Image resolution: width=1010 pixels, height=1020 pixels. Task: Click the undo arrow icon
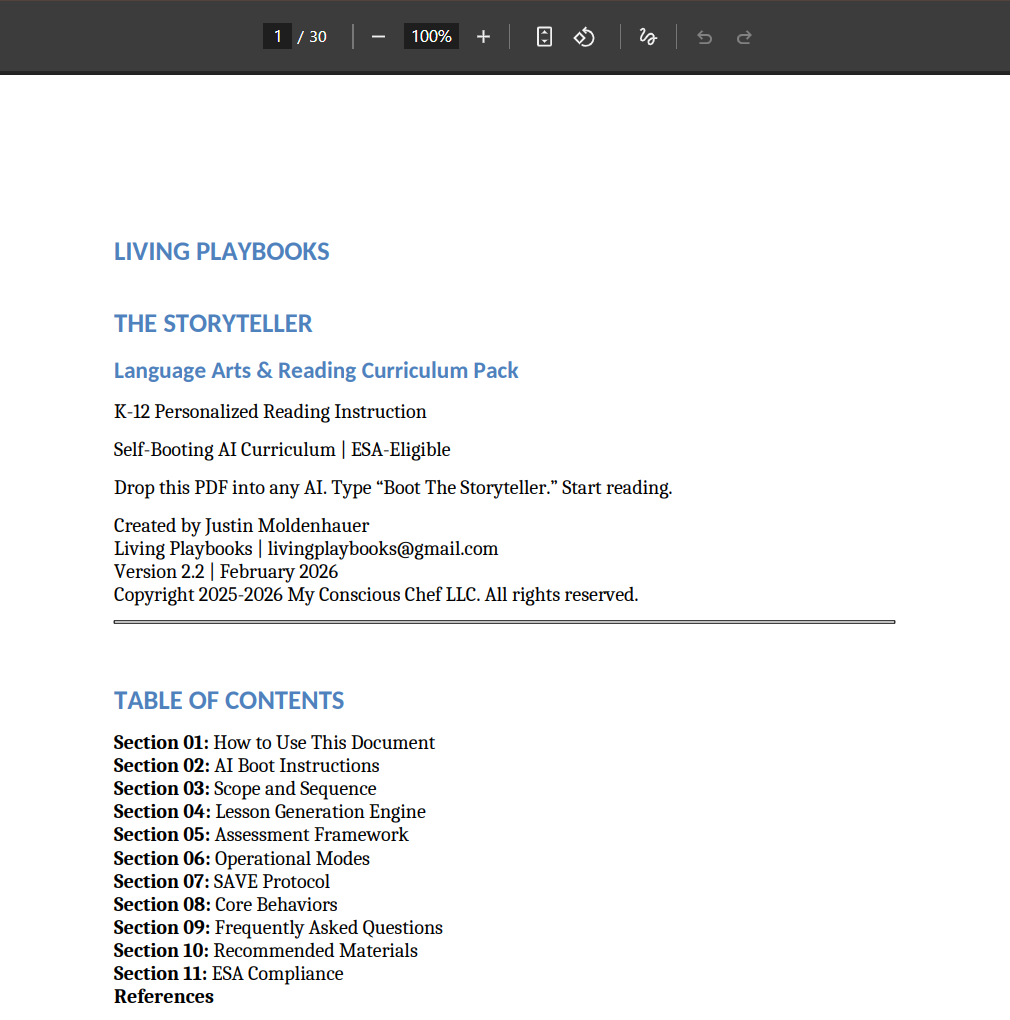tap(704, 37)
